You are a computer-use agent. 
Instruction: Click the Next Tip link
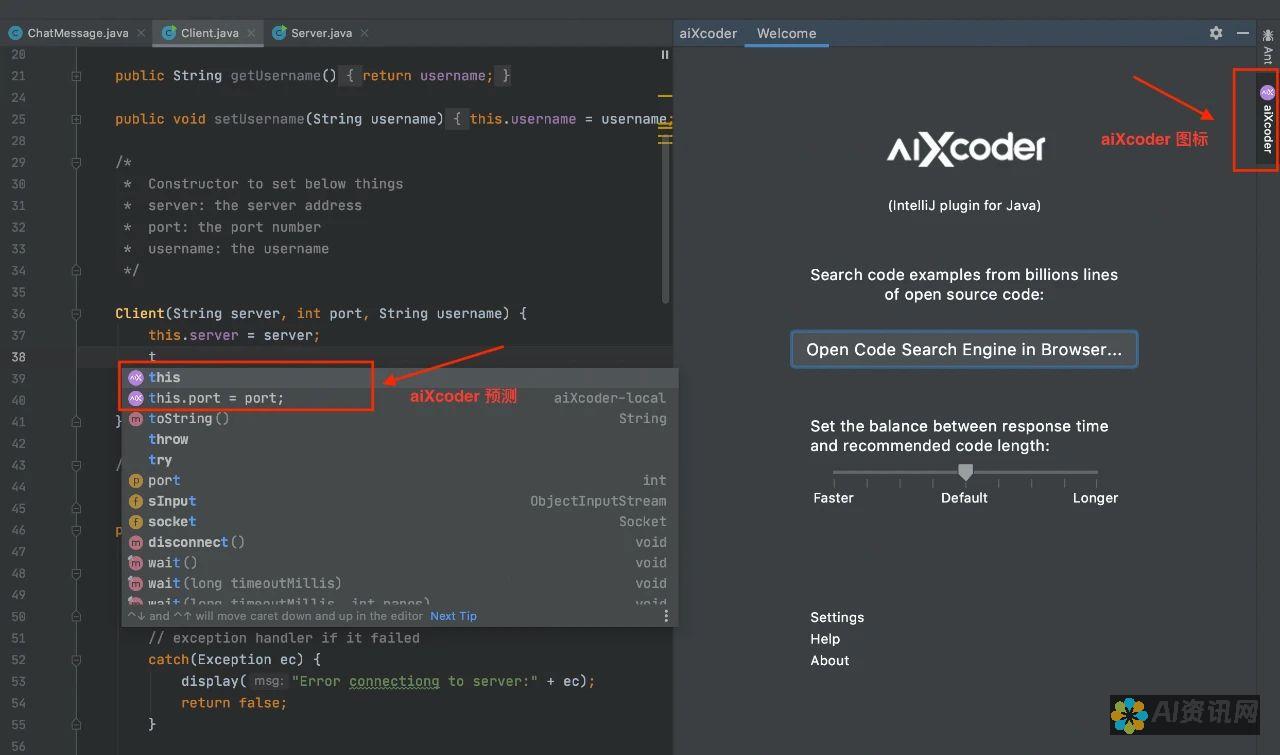click(x=453, y=616)
